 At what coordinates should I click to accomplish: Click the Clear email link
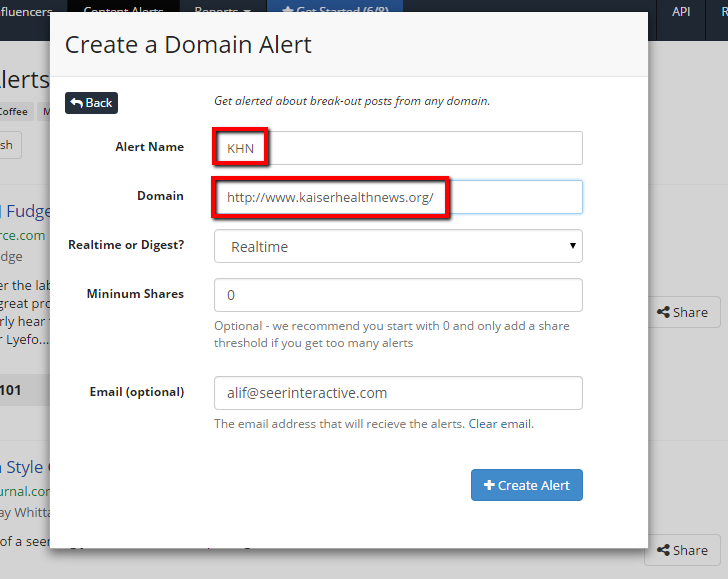pos(500,424)
